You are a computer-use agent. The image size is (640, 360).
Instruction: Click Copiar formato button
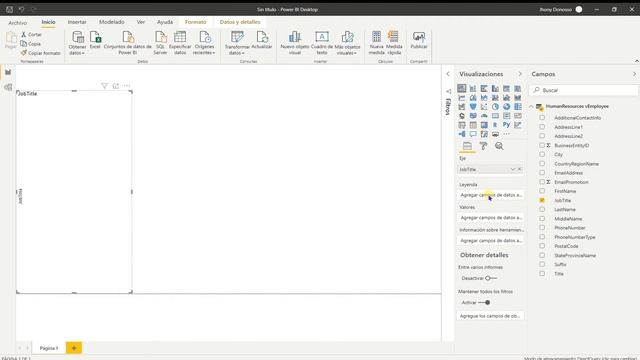[x=40, y=53]
